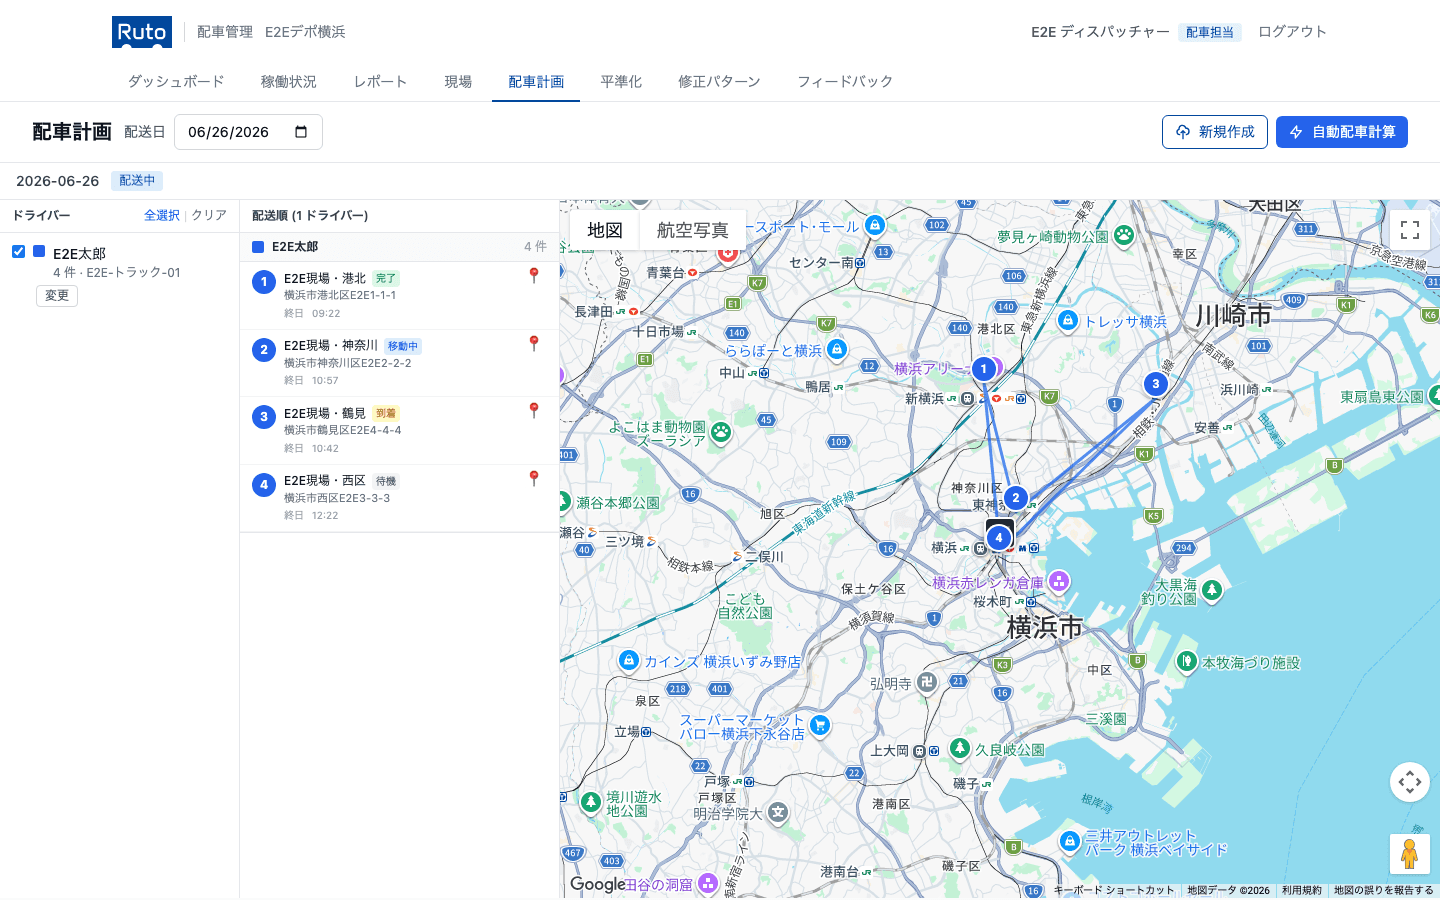Open the map 利用規約 link
1440x900 pixels.
coord(1302,890)
